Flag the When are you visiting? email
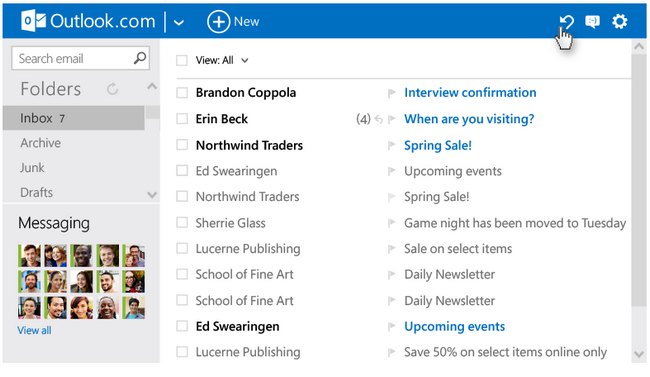Screen dimensions: 650x377 (x=391, y=119)
